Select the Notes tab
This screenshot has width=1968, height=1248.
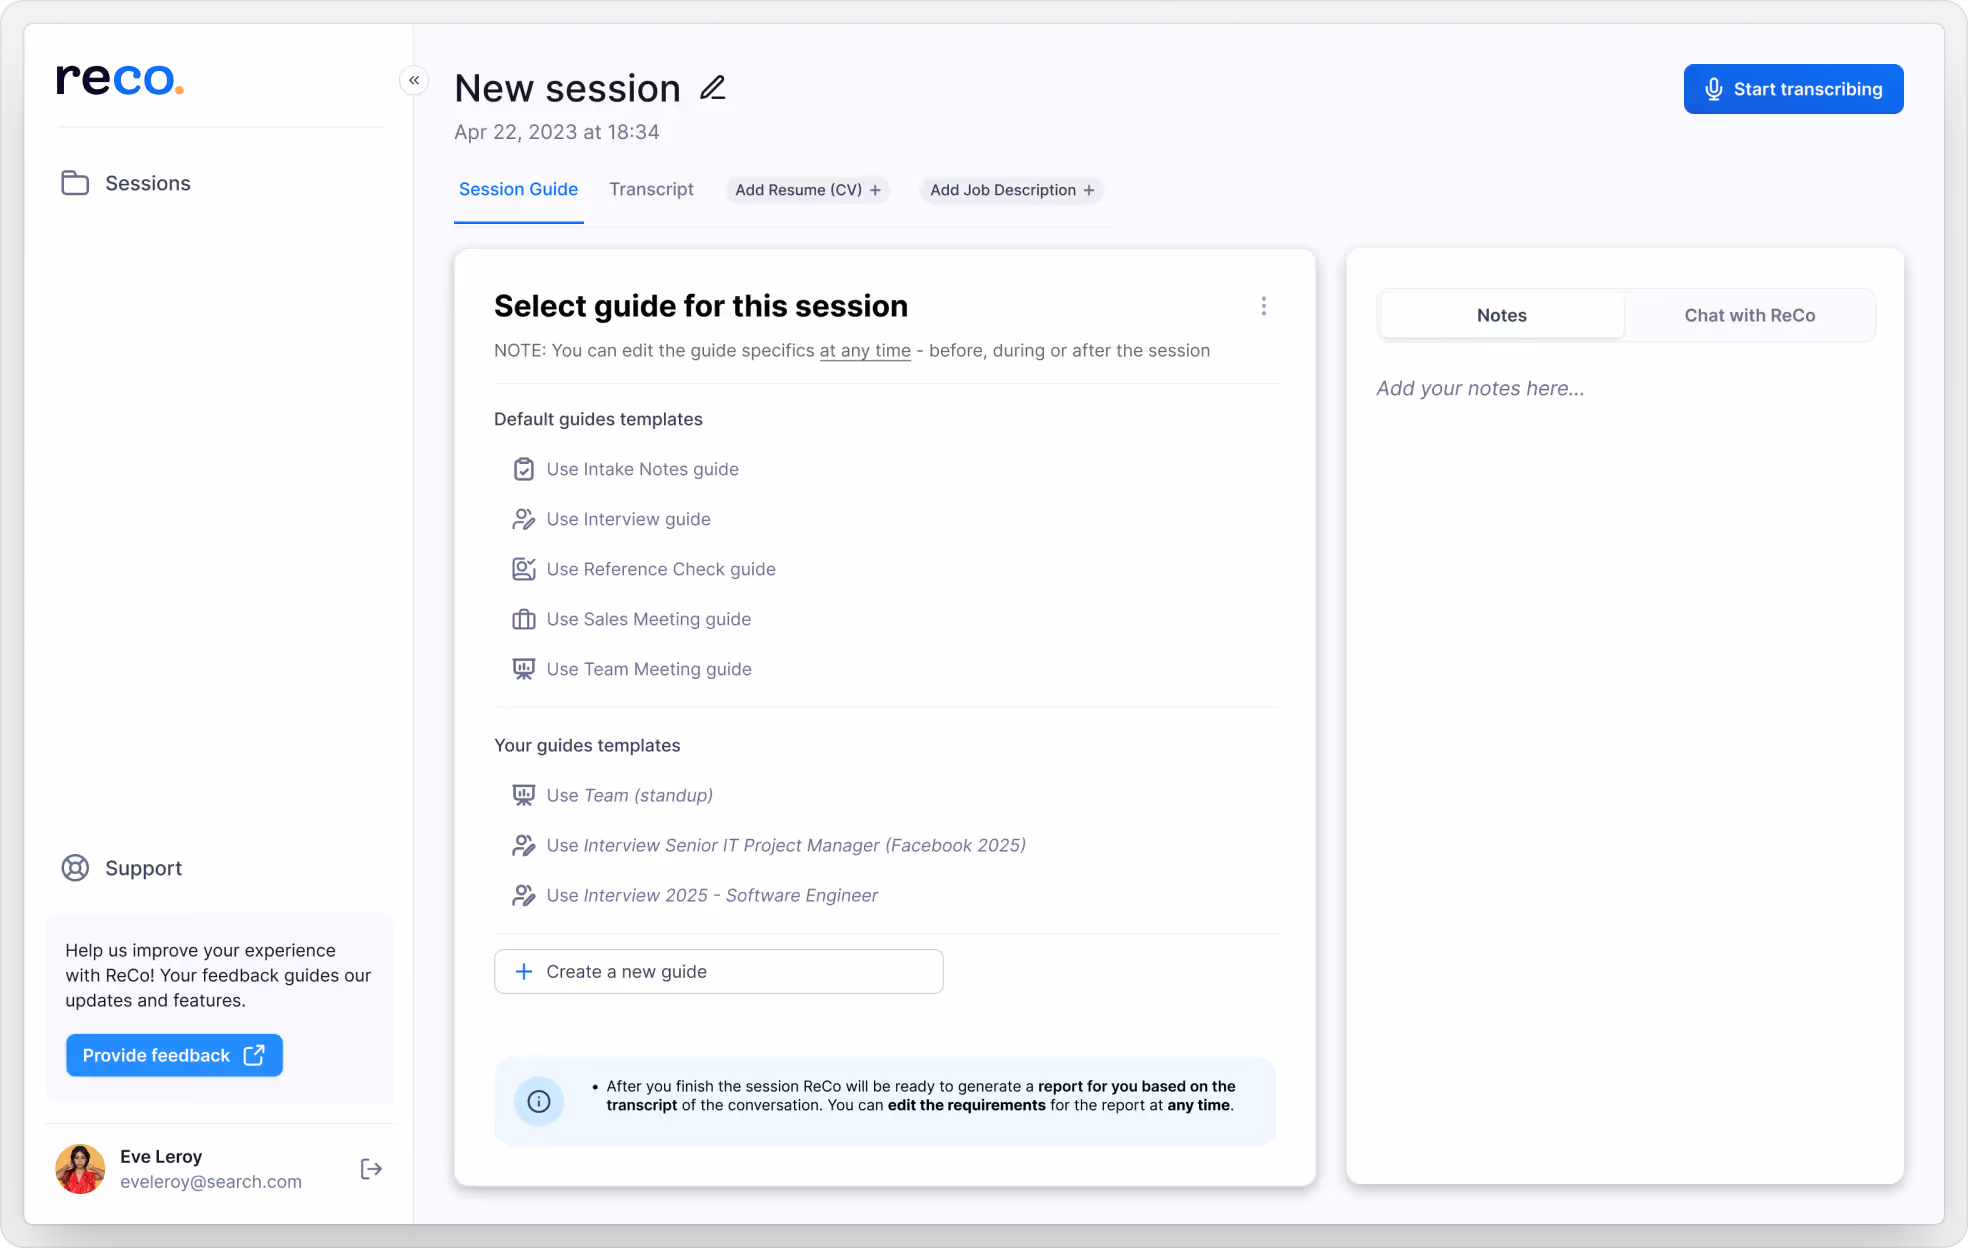(1501, 315)
